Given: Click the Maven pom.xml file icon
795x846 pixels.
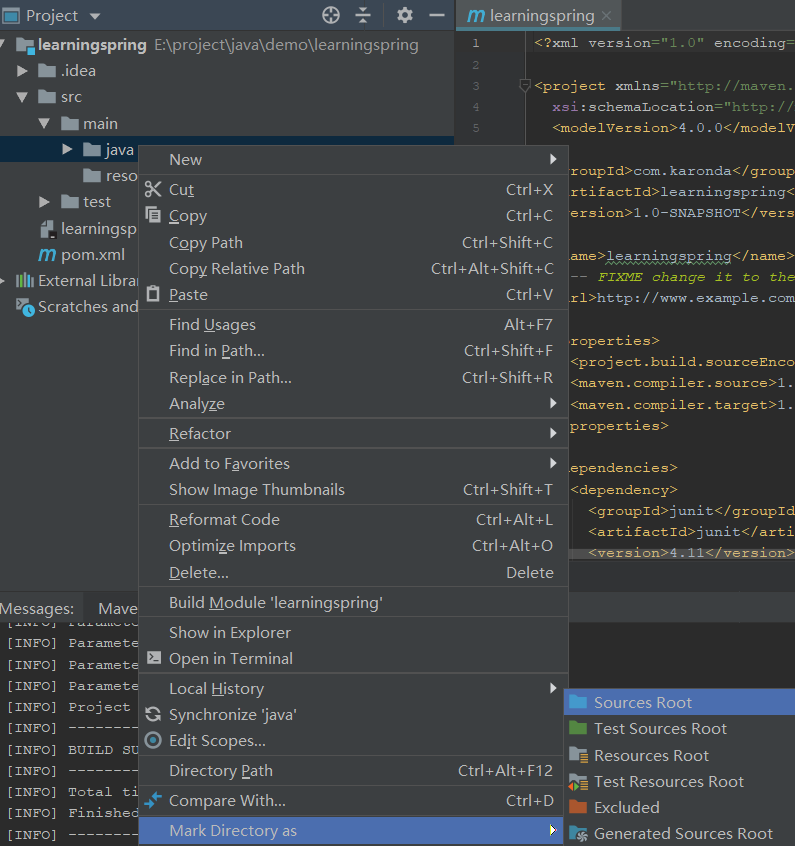Looking at the screenshot, I should [46, 255].
